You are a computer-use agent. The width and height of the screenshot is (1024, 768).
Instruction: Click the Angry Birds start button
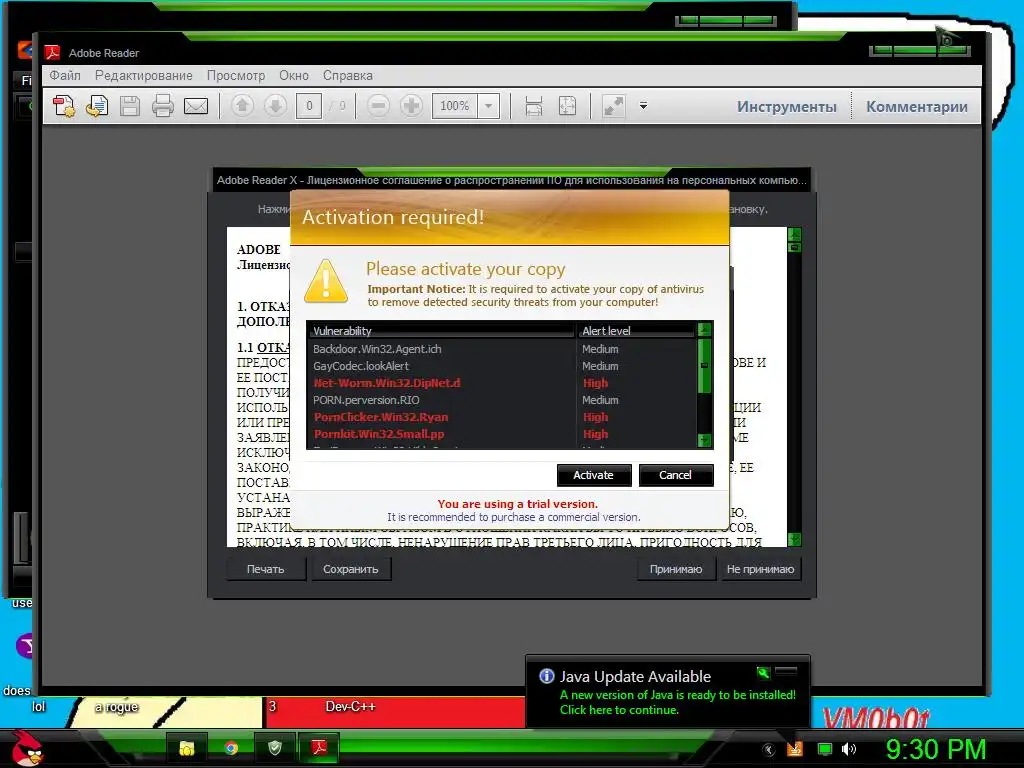(x=27, y=748)
